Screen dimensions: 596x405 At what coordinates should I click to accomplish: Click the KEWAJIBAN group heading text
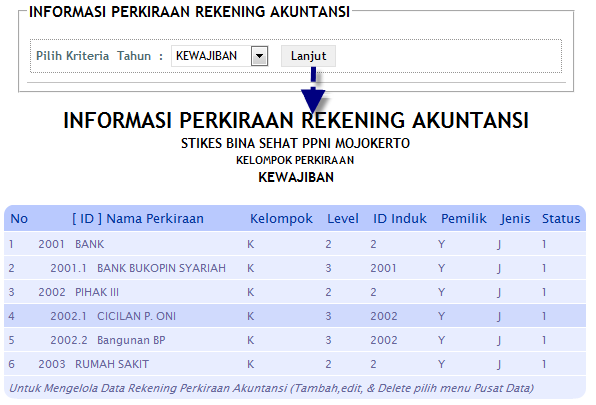pos(296,177)
